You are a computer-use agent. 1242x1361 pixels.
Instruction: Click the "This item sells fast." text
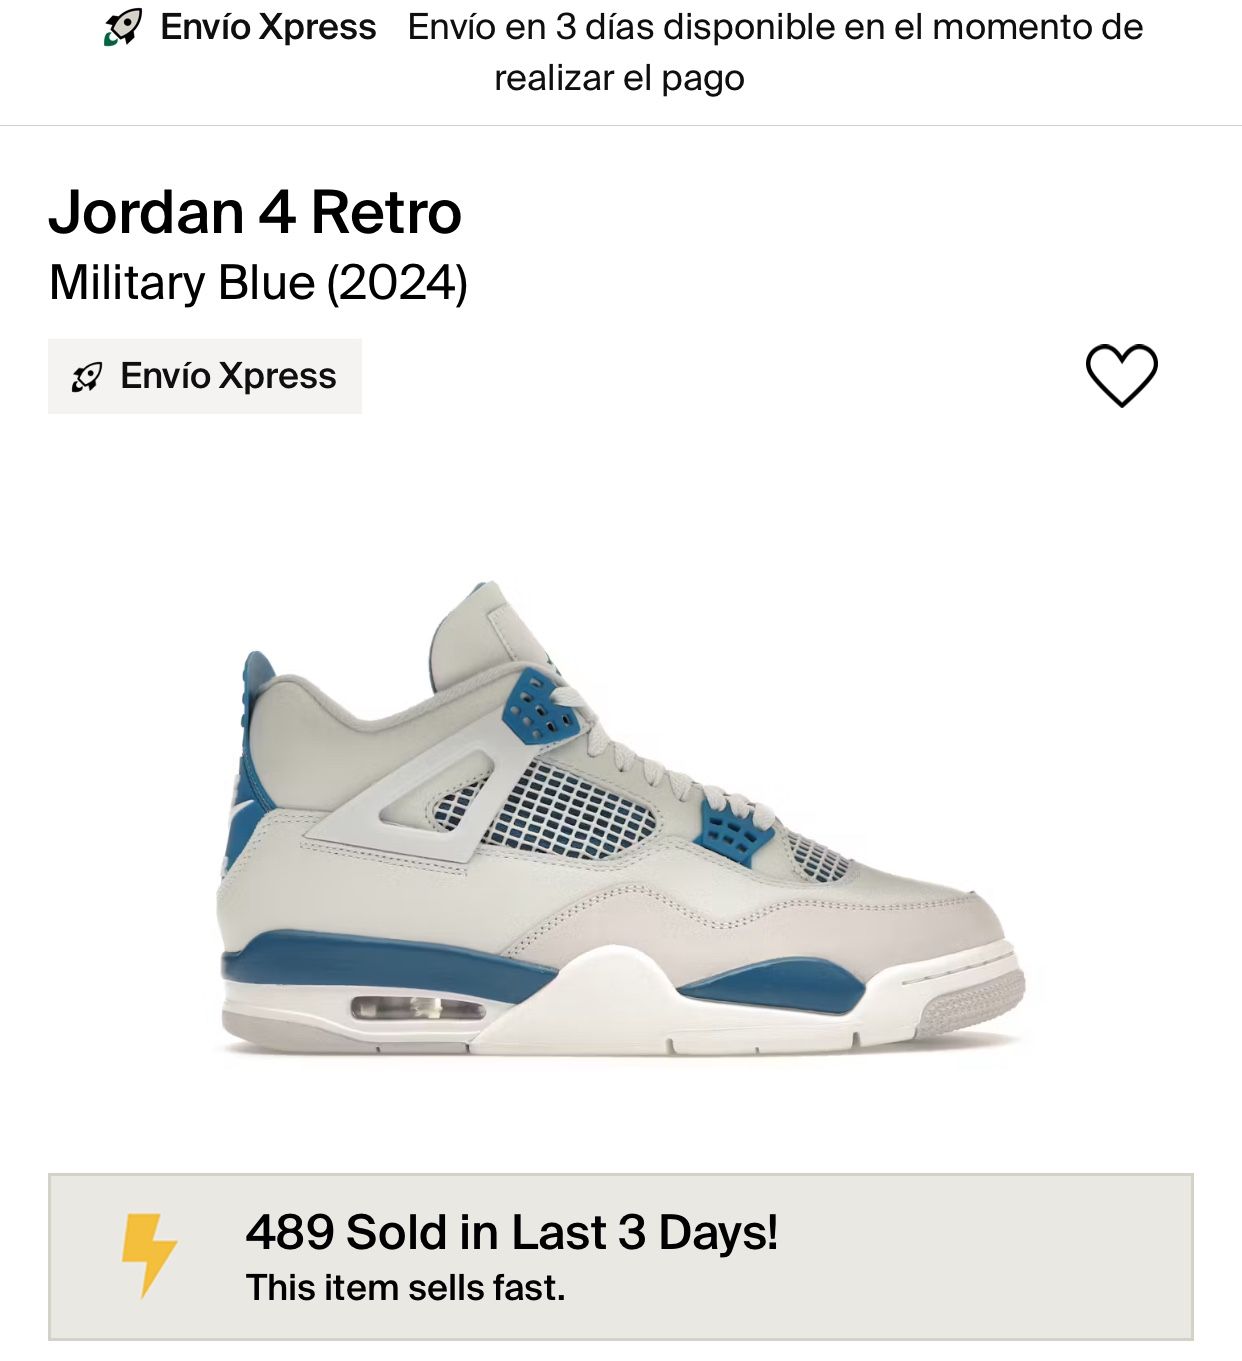click(x=405, y=1288)
